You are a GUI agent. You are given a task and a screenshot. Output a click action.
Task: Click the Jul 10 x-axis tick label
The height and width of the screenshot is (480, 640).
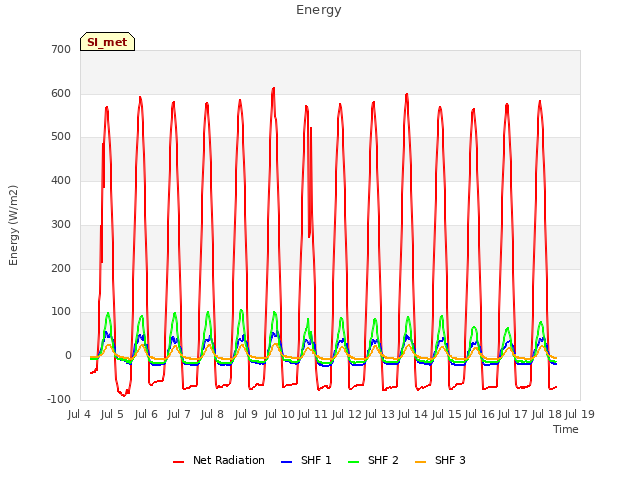280,414
